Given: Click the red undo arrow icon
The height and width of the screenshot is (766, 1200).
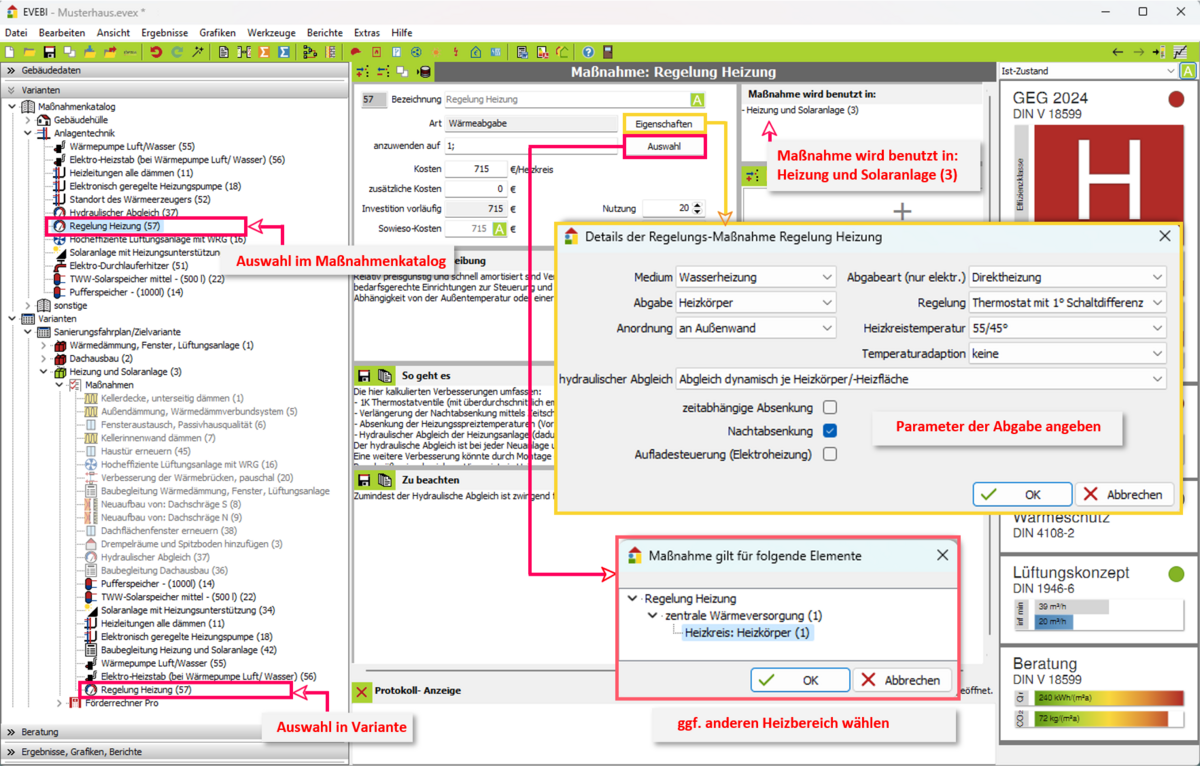Looking at the screenshot, I should click(x=156, y=52).
